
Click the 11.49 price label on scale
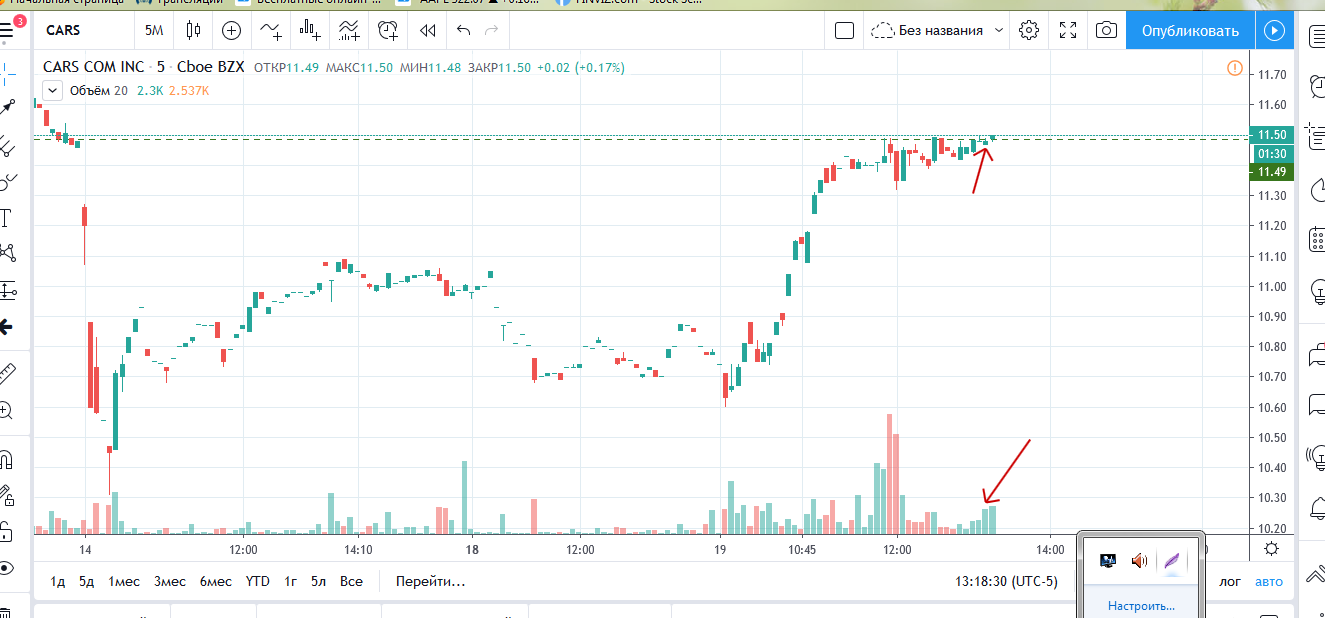[1272, 172]
